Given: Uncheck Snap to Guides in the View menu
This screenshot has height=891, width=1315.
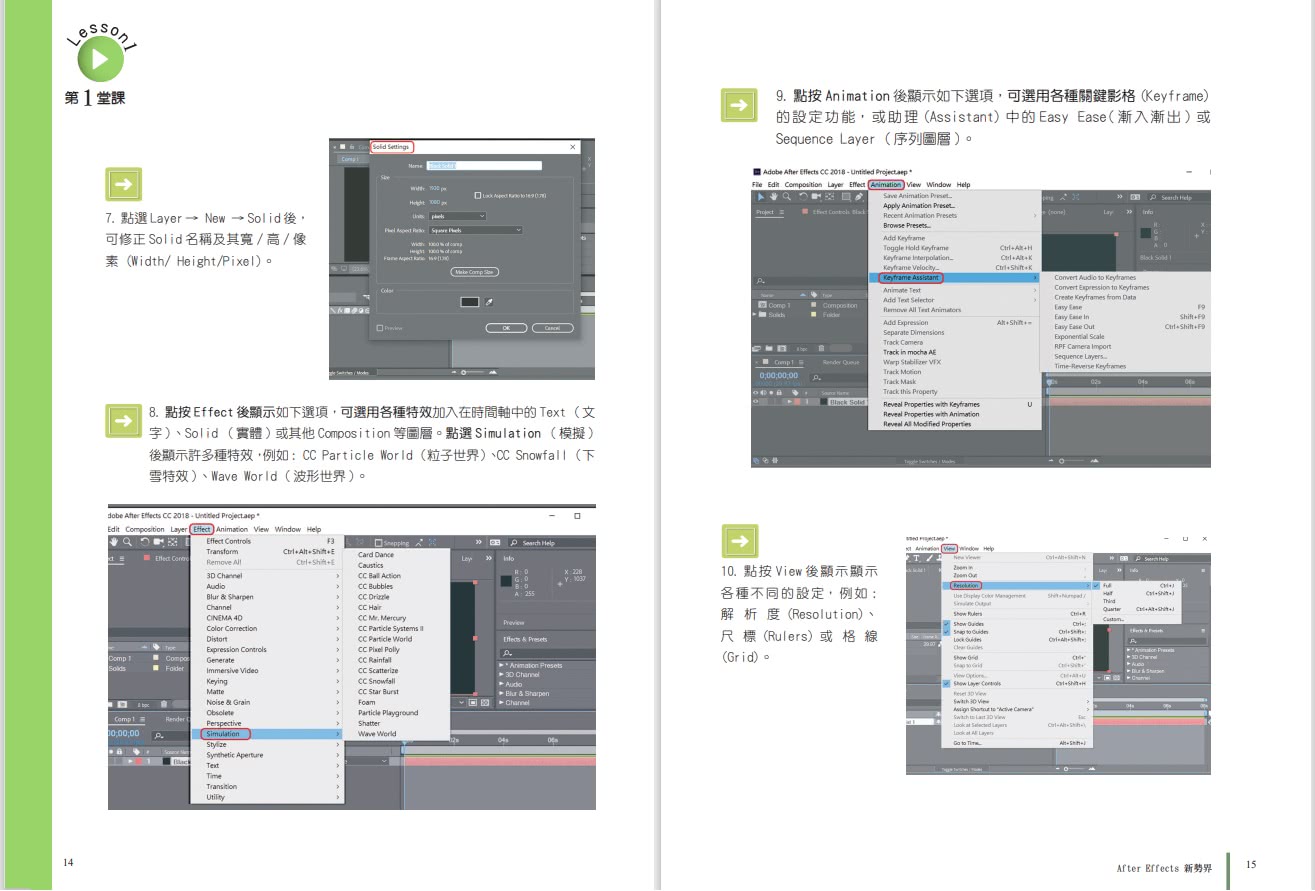Looking at the screenshot, I should (946, 632).
